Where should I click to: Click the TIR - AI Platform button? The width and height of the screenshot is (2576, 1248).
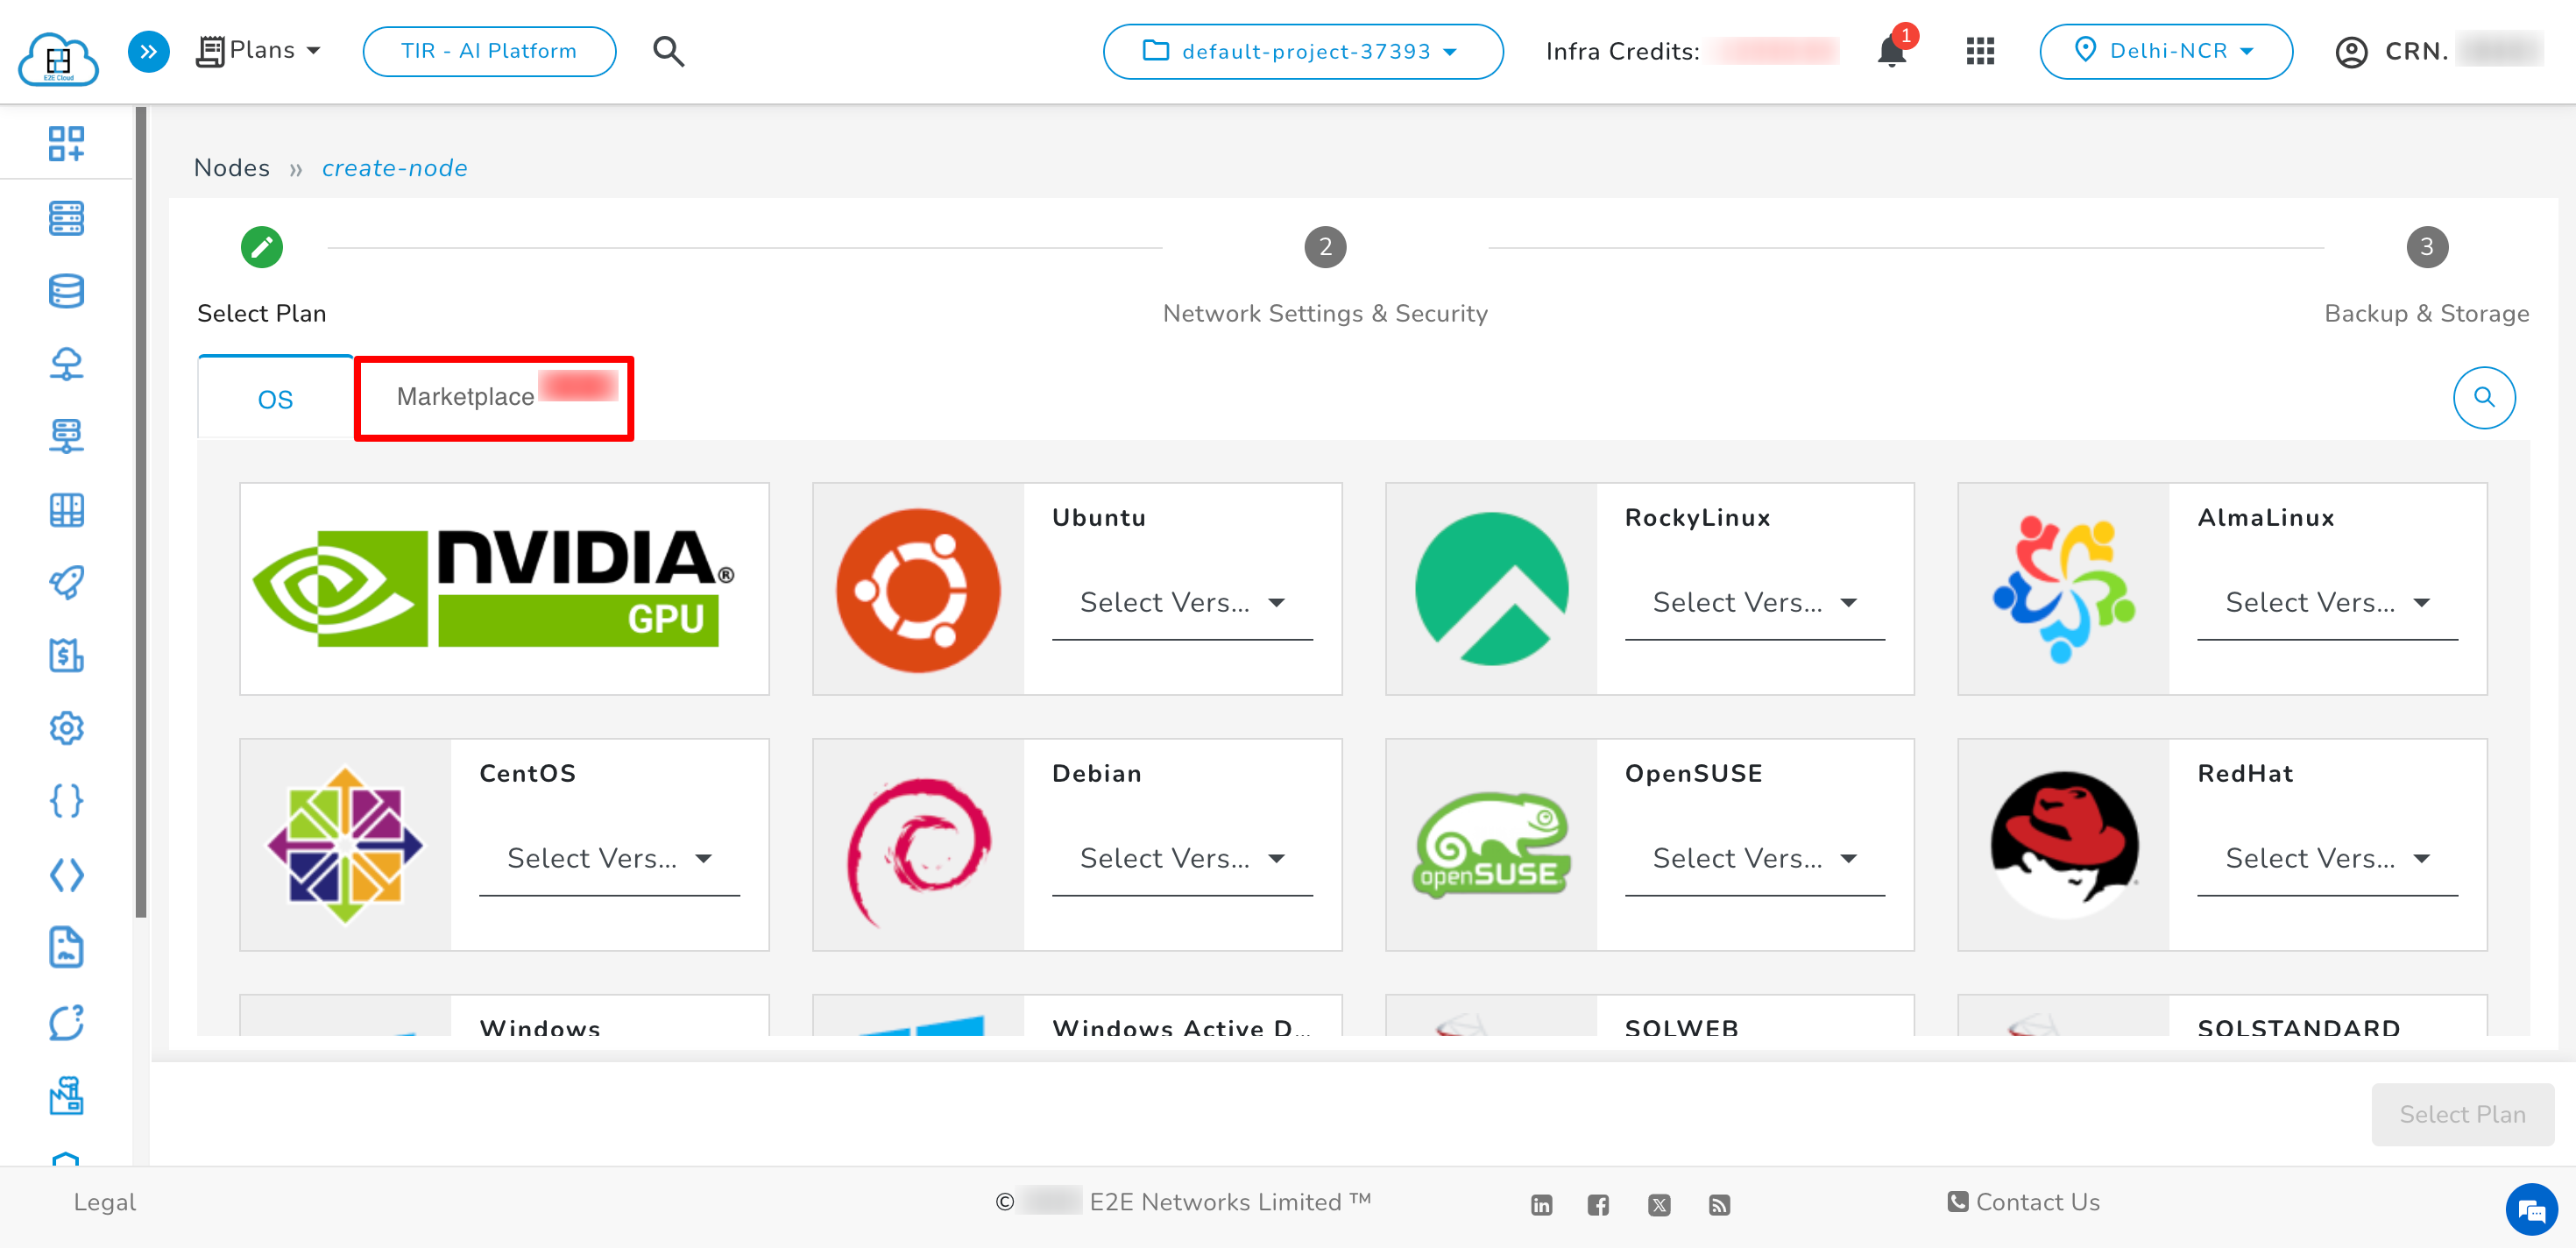pyautogui.click(x=488, y=51)
